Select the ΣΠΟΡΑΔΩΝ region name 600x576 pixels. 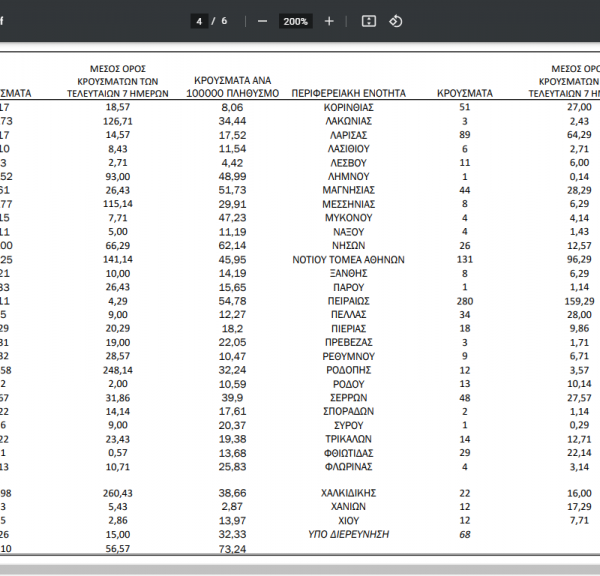click(349, 411)
